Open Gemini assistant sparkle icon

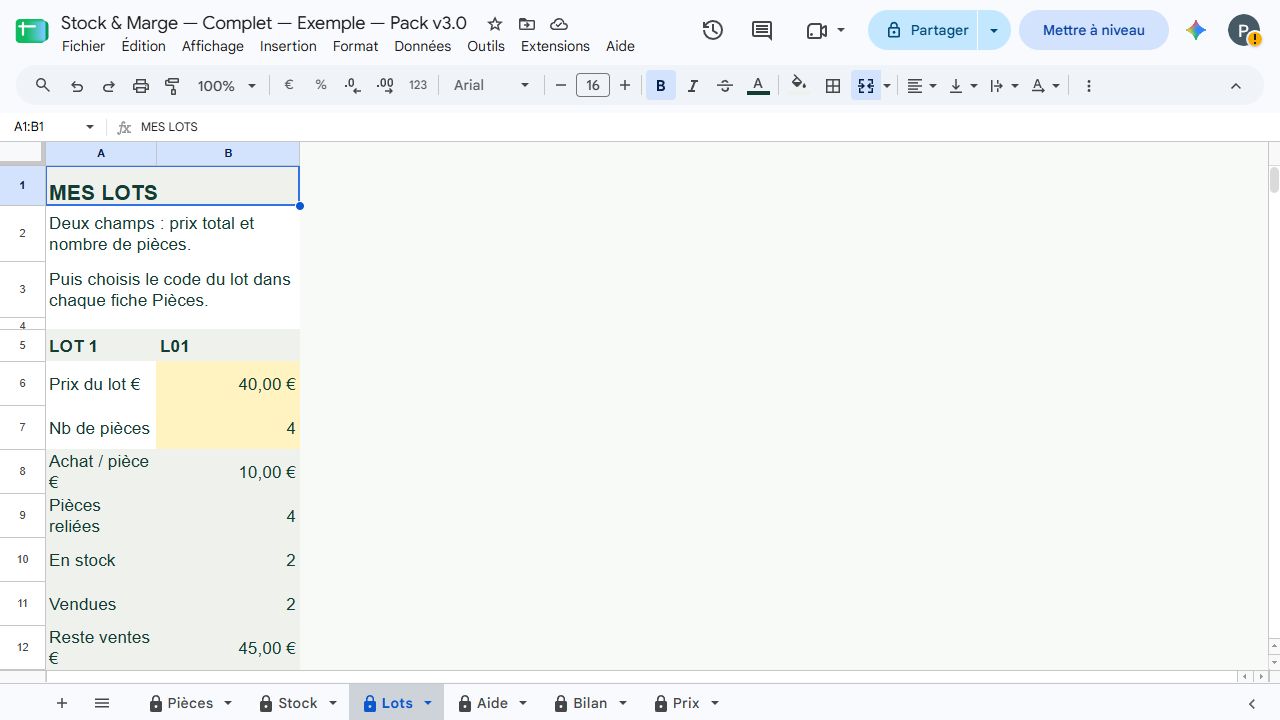click(x=1196, y=30)
